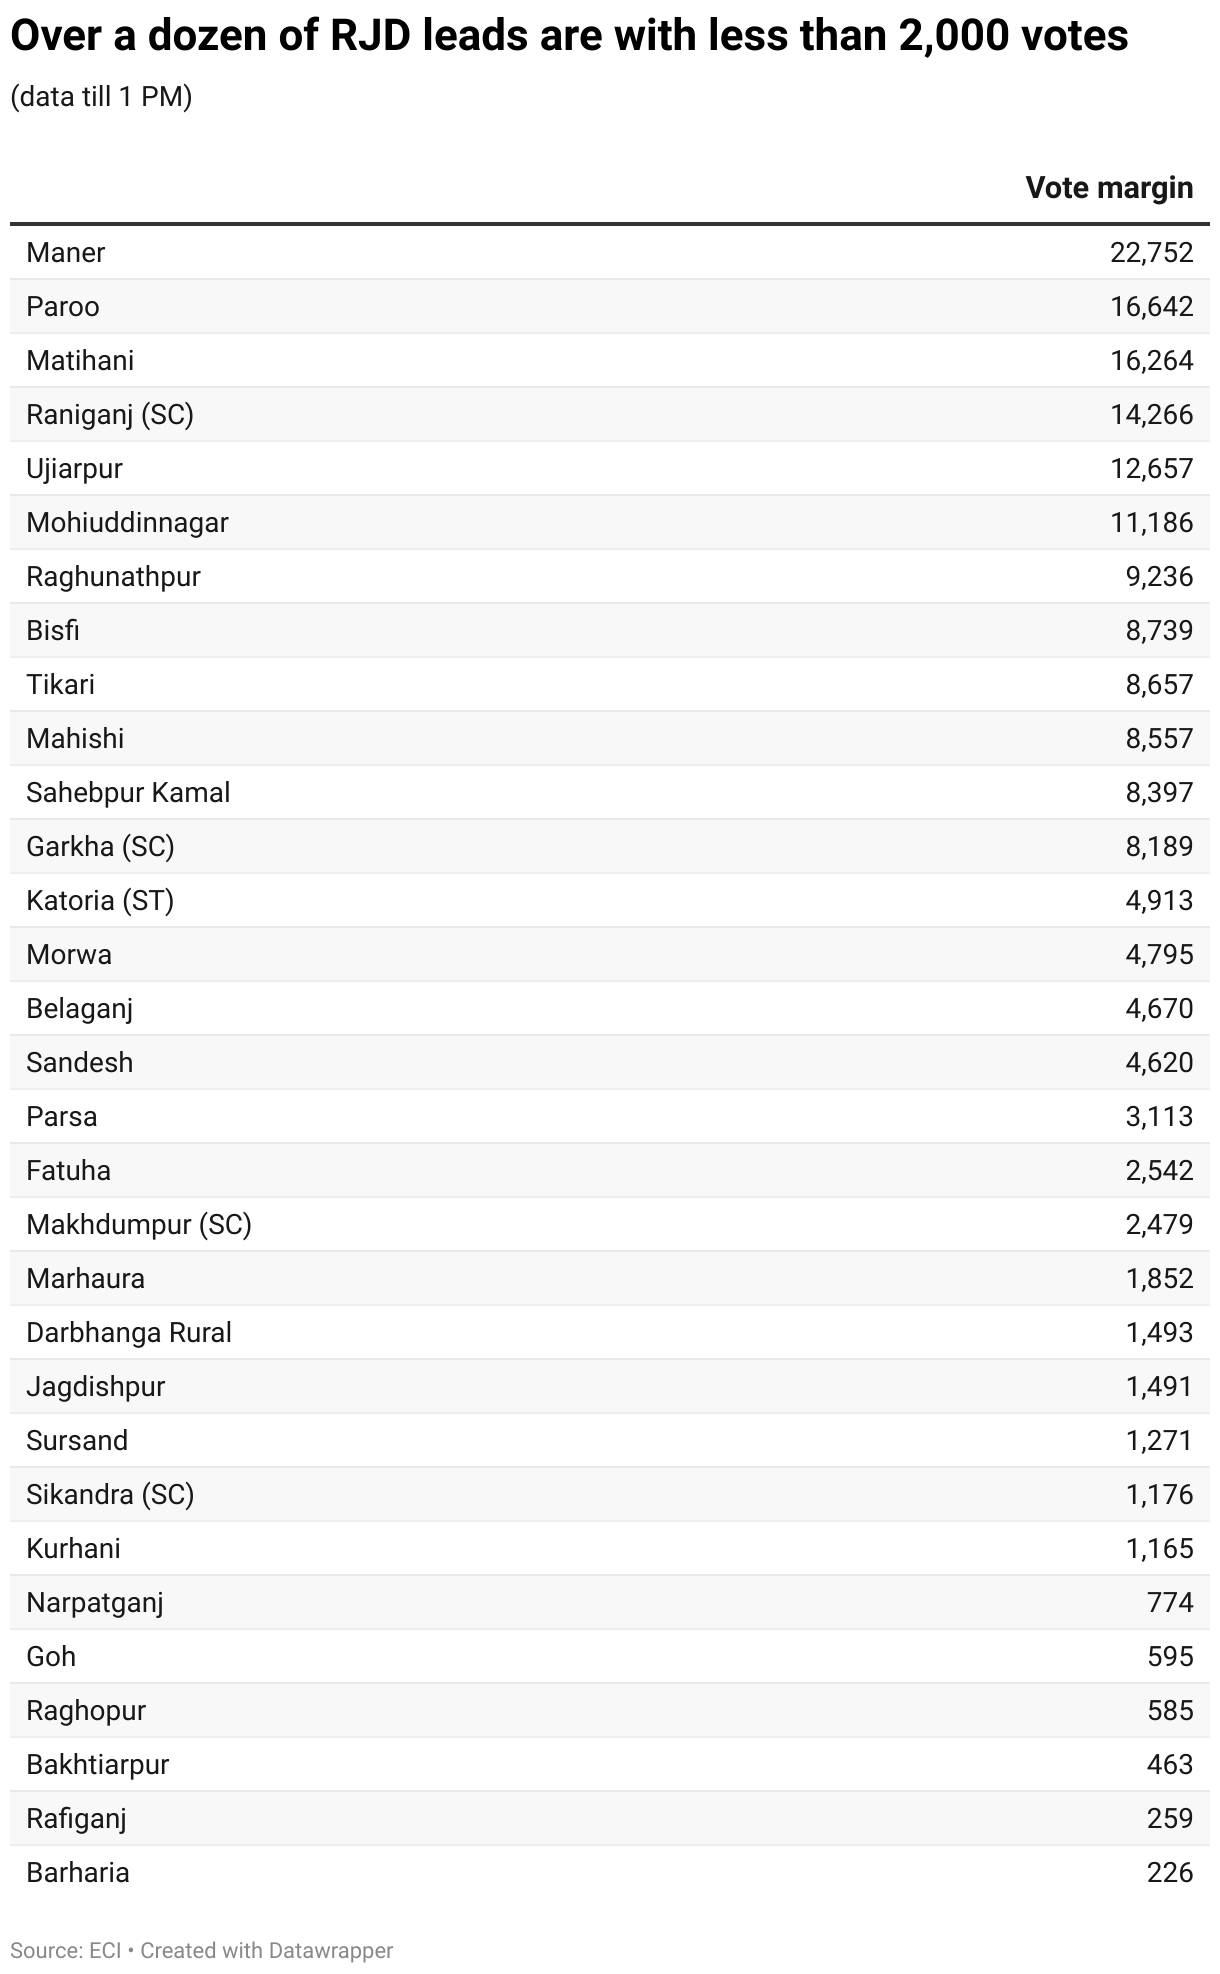Screen dimensions: 1220x1974
Task: Click the 22,752 vote margin value
Action: coord(1152,252)
